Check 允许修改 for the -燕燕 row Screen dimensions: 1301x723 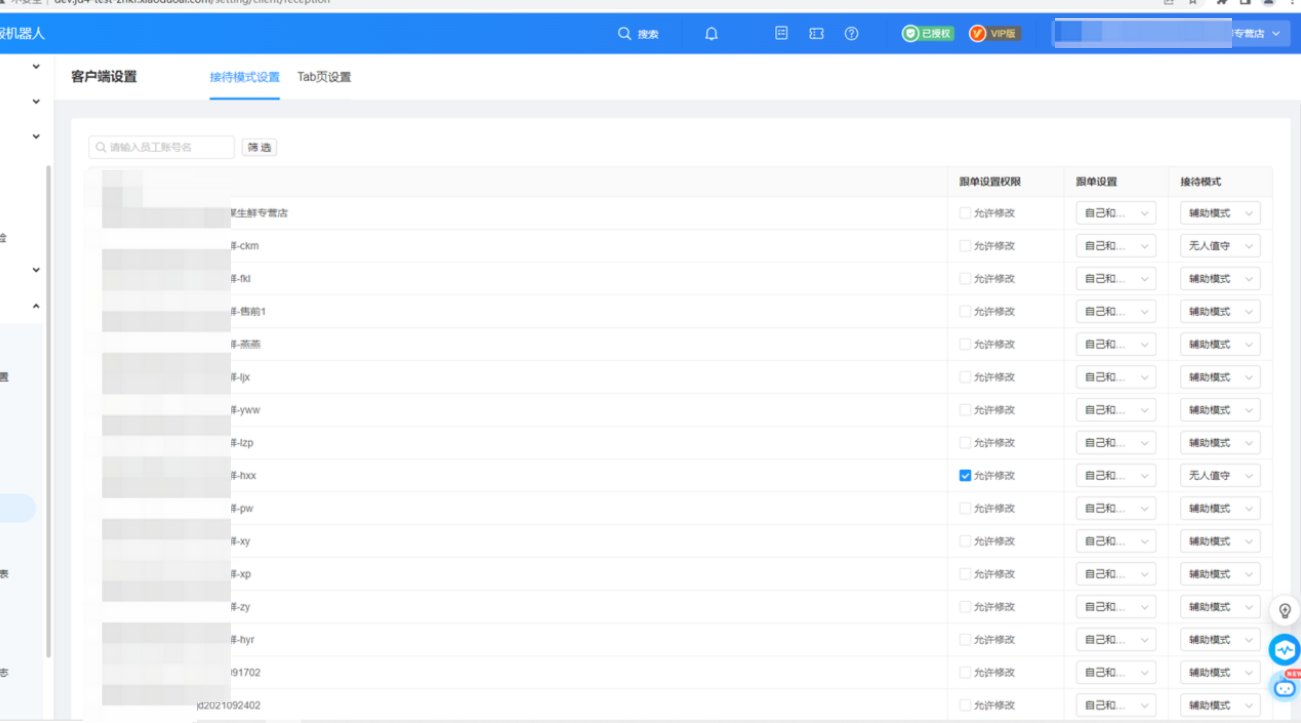point(965,344)
